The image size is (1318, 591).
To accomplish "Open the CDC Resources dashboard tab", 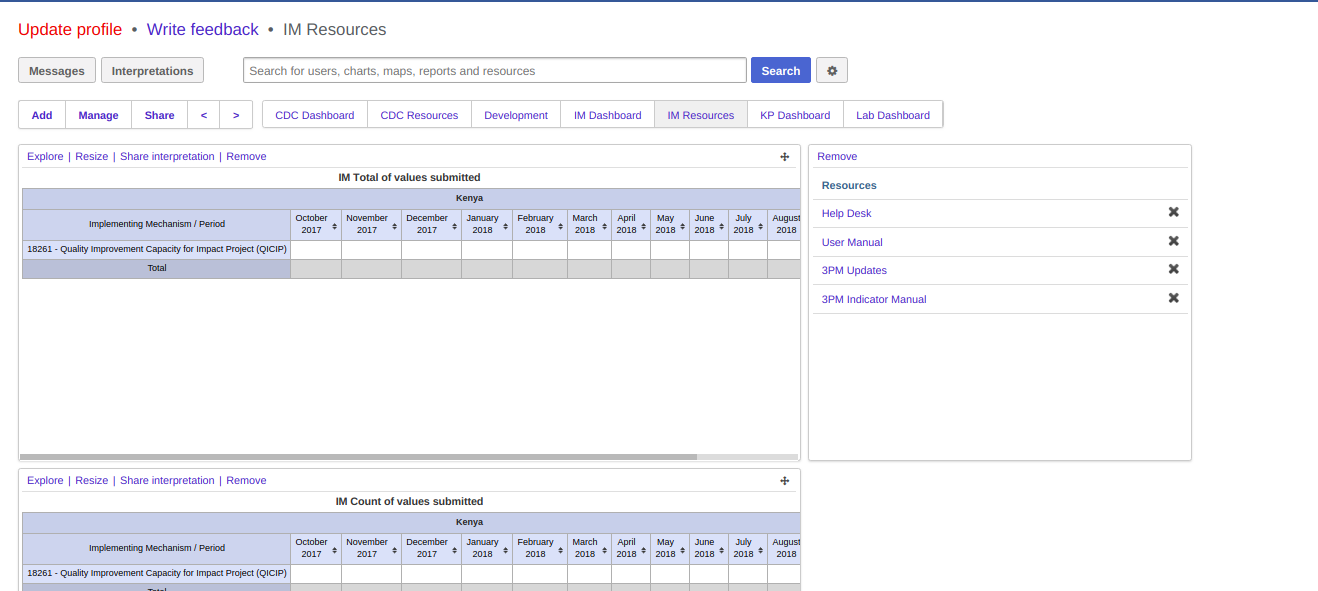I will click(x=419, y=115).
